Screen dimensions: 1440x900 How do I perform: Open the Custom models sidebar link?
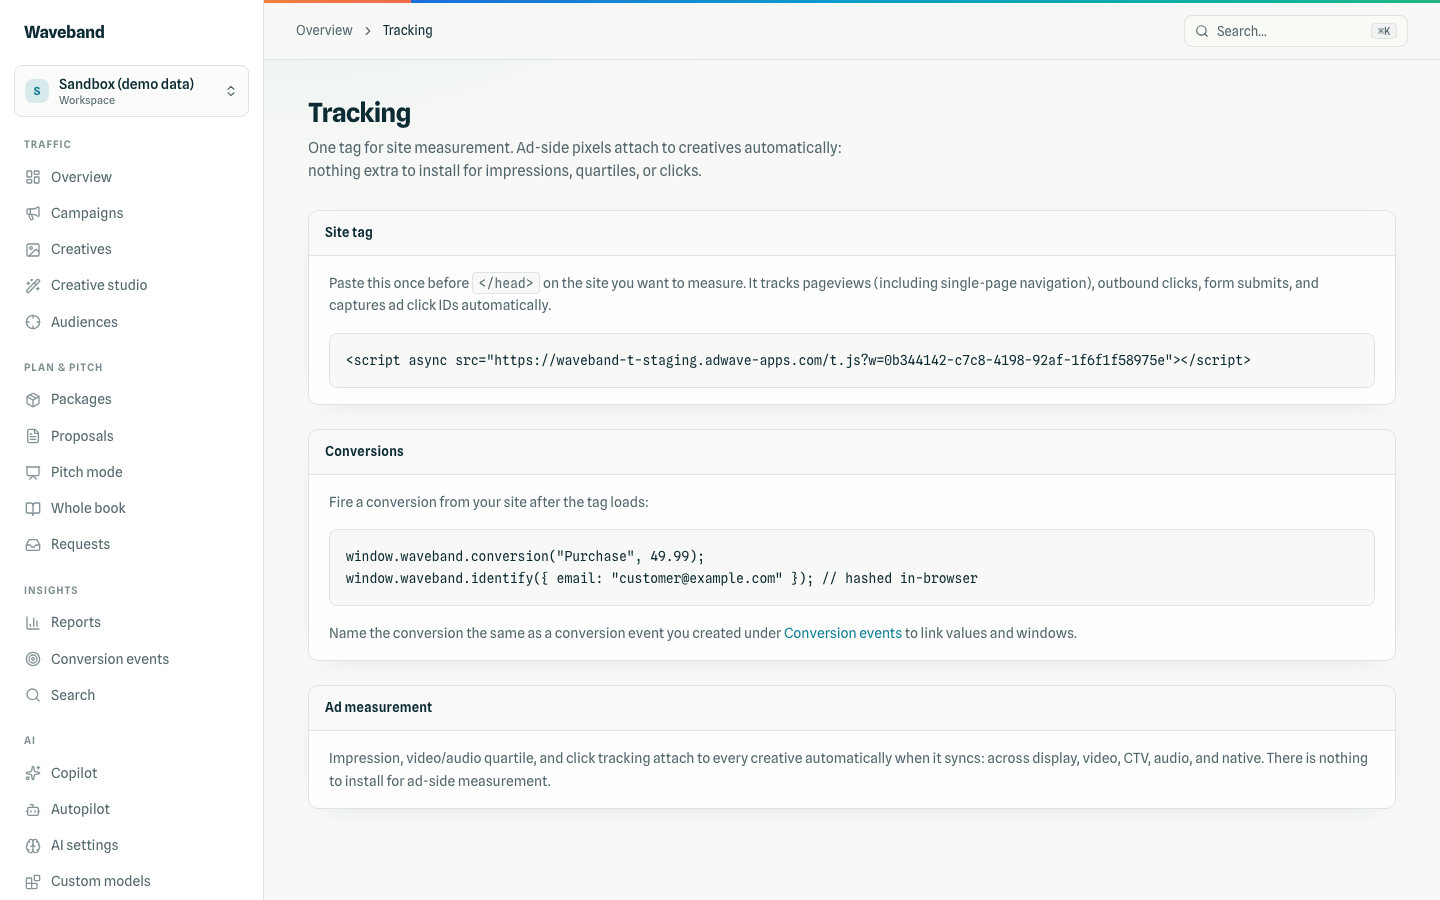pyautogui.click(x=131, y=881)
